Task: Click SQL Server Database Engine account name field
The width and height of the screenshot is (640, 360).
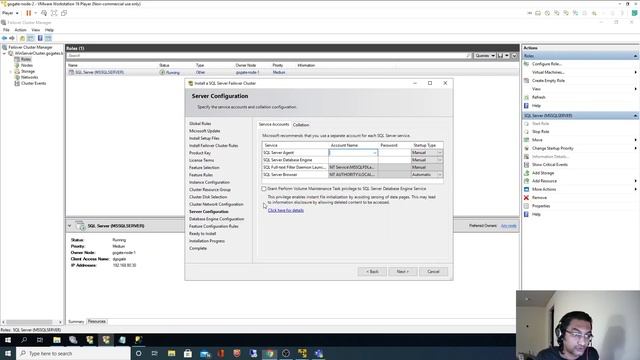Action: [353, 160]
